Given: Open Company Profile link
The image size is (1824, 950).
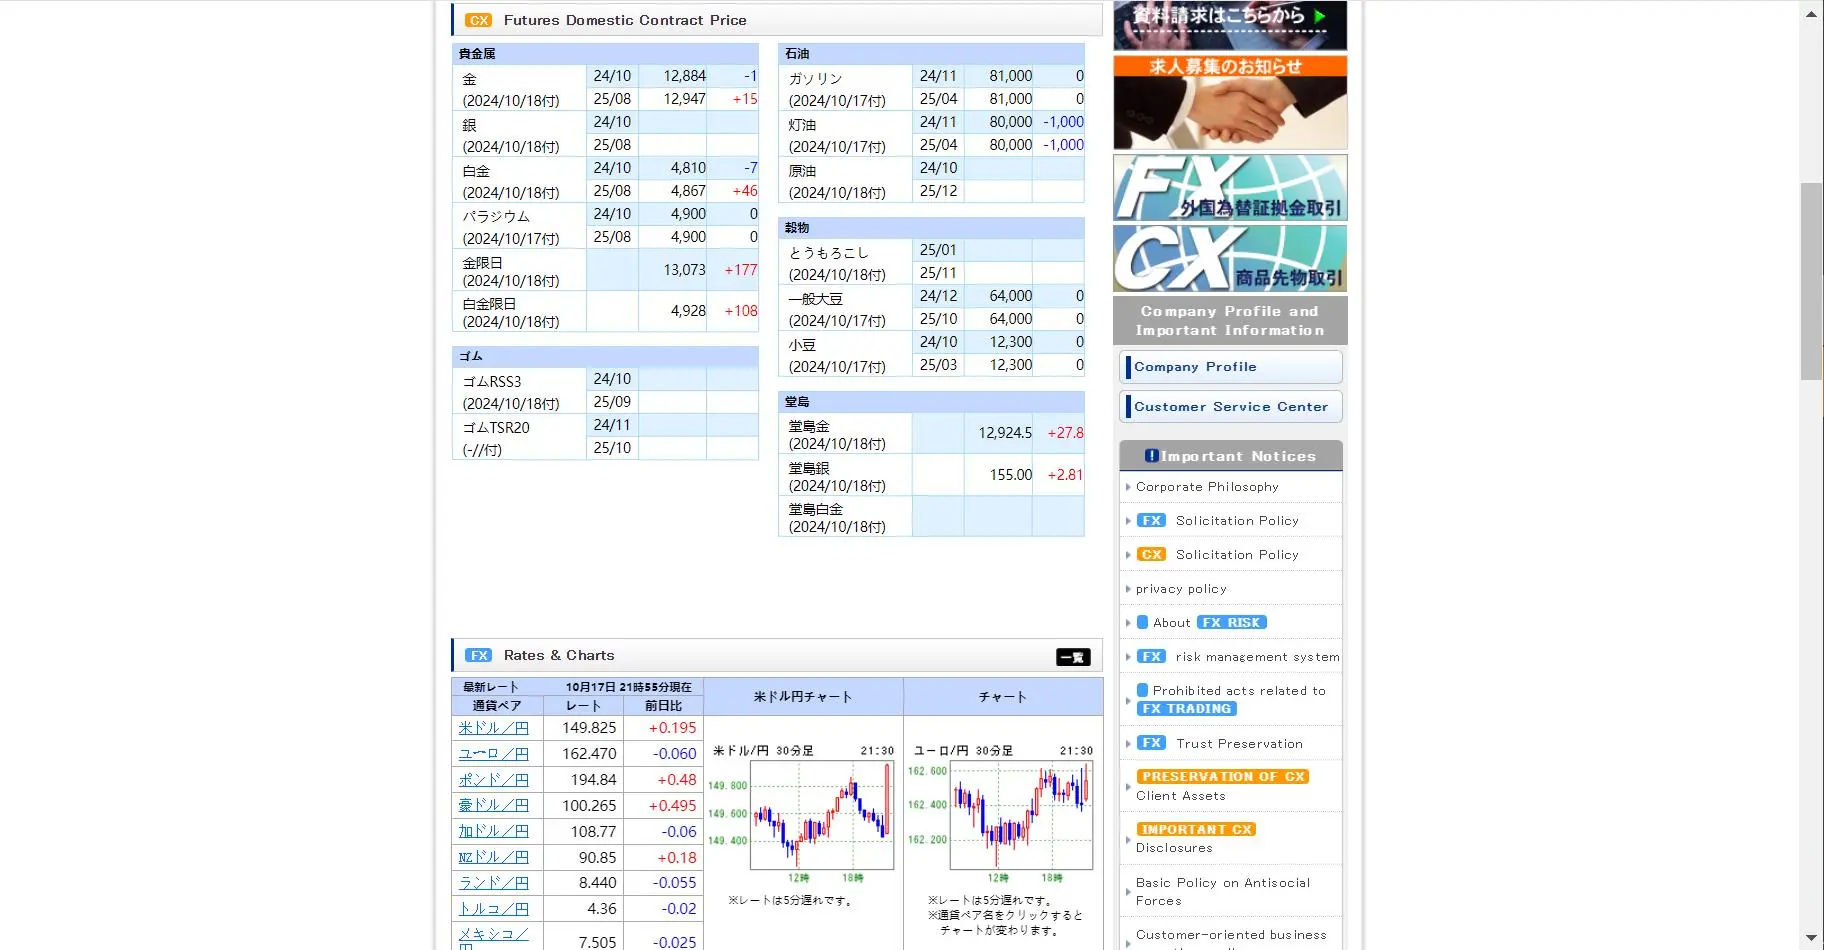Looking at the screenshot, I should coord(1231,367).
